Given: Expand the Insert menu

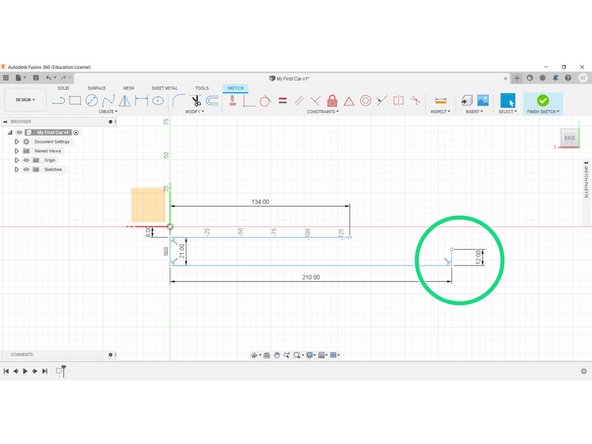Looking at the screenshot, I should pyautogui.click(x=474, y=112).
